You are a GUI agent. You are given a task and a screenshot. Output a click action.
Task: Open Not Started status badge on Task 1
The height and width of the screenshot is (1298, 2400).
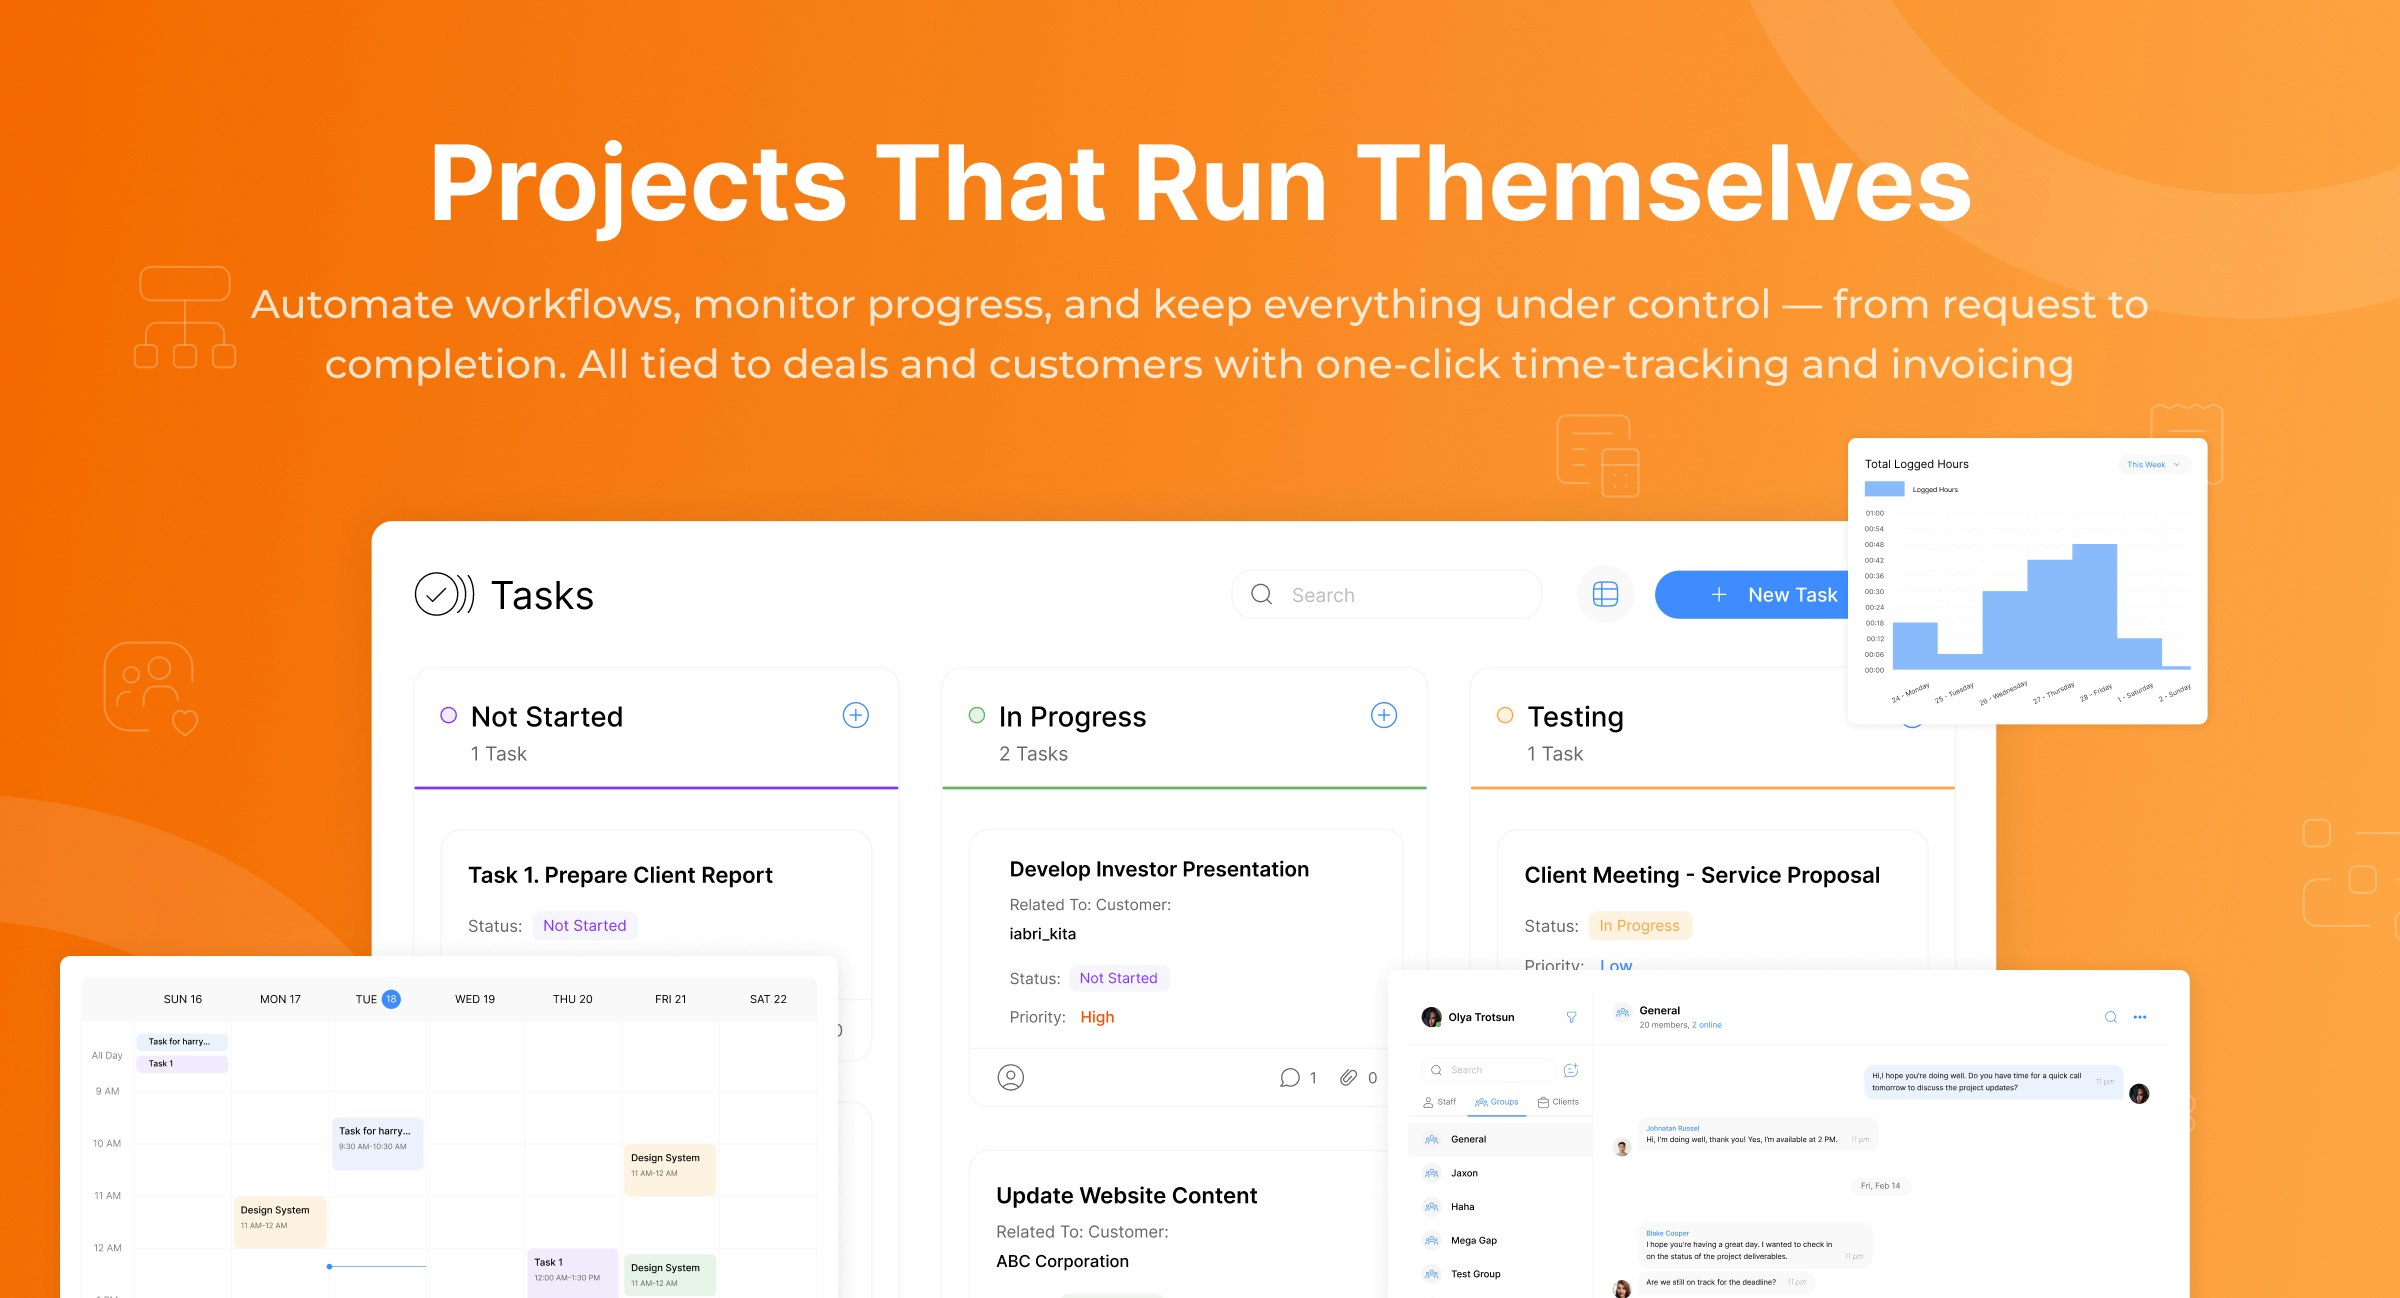(584, 926)
